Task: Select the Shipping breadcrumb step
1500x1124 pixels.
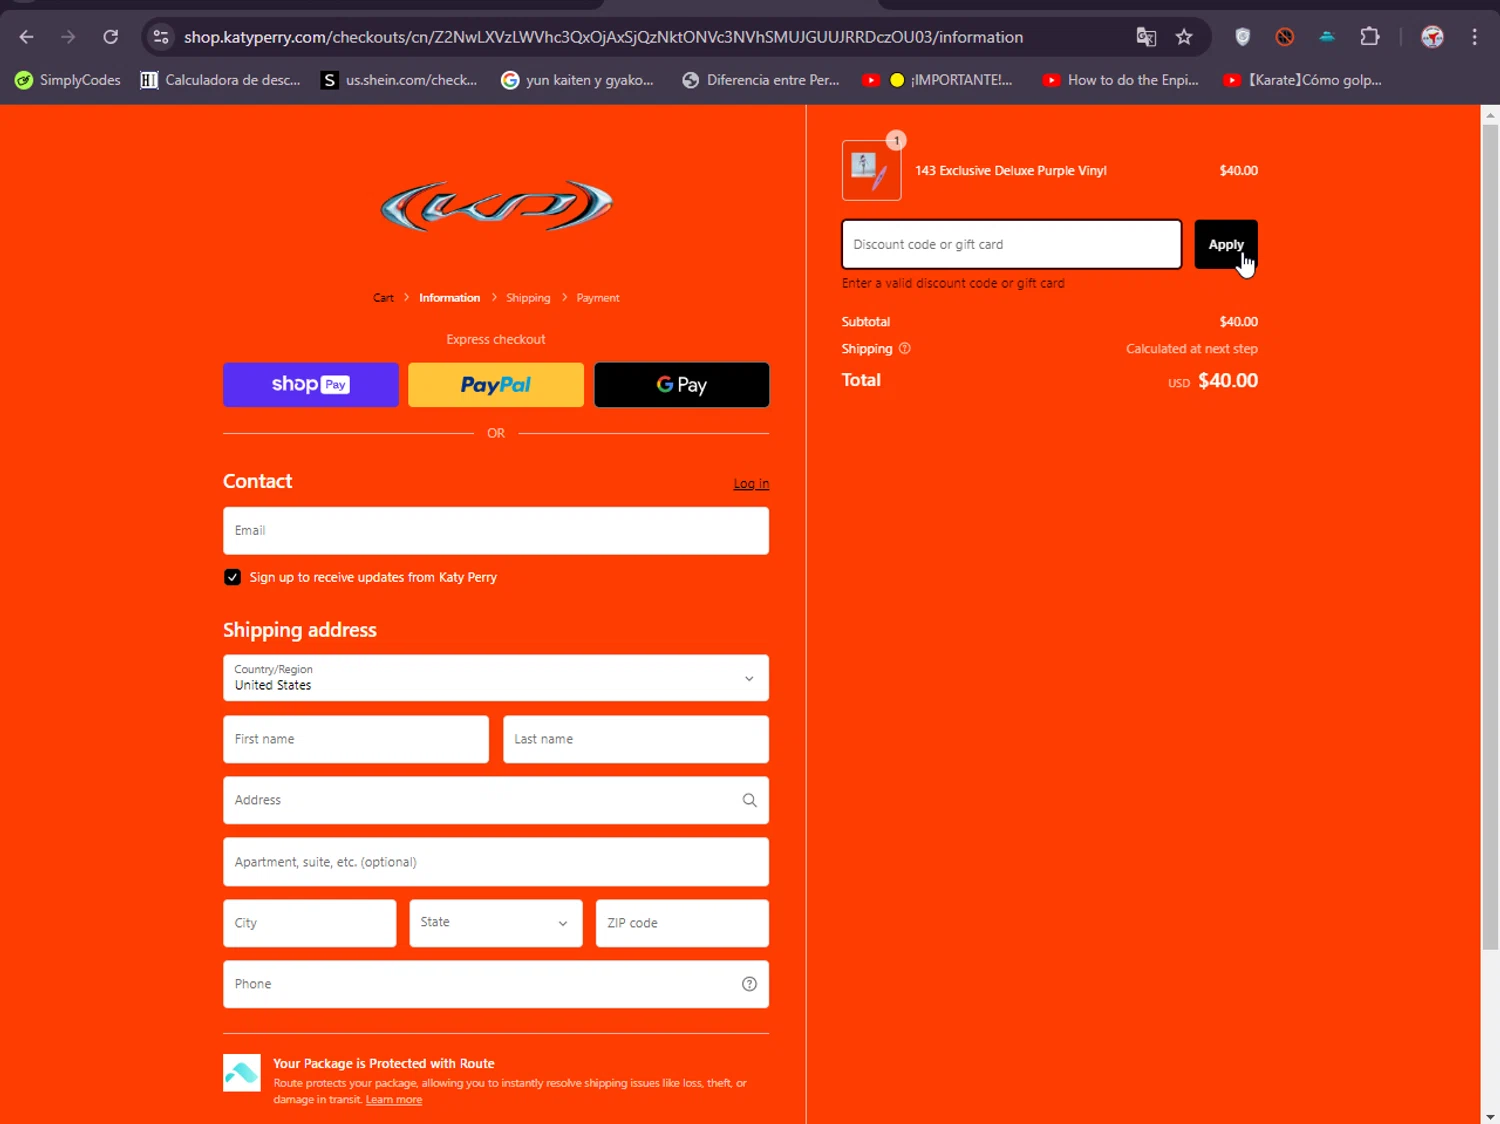Action: tap(528, 298)
